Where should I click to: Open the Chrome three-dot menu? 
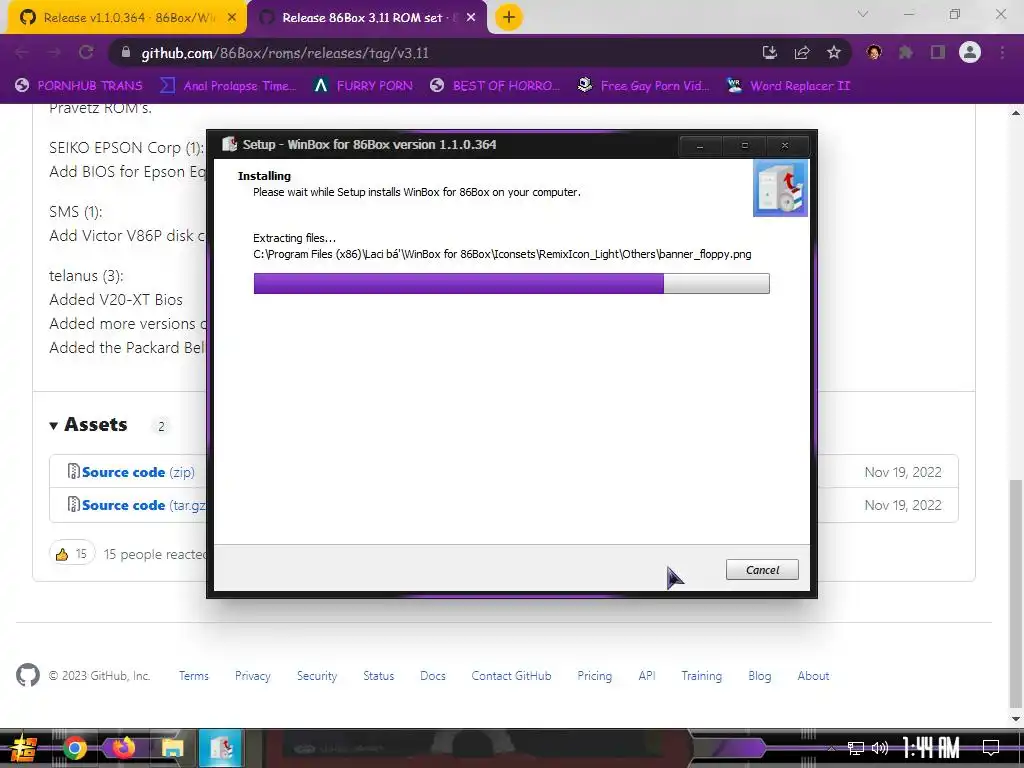point(1002,53)
